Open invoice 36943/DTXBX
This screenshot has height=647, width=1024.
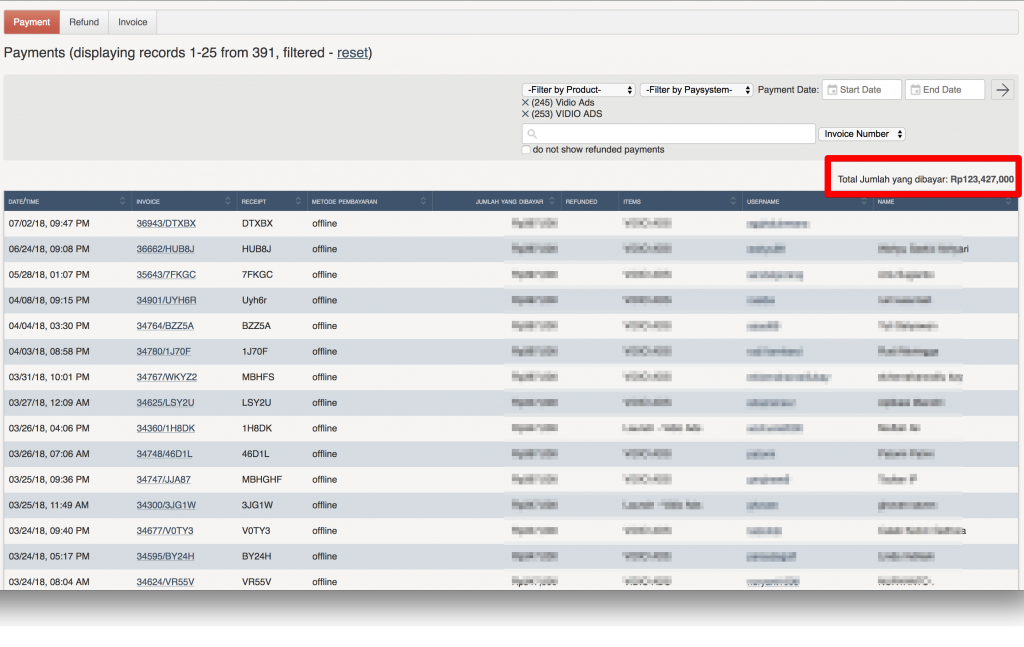click(x=166, y=223)
